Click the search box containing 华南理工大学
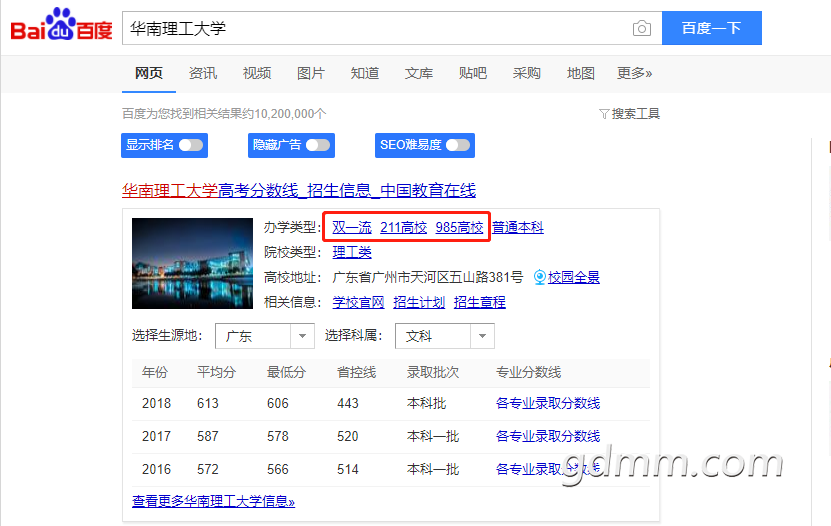Screen dimensions: 831x526 [392, 28]
